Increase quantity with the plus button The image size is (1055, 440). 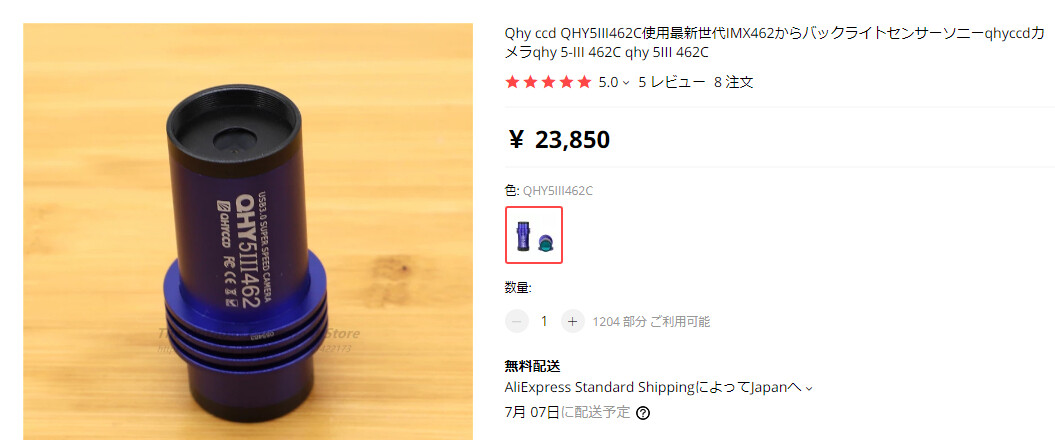coord(572,322)
